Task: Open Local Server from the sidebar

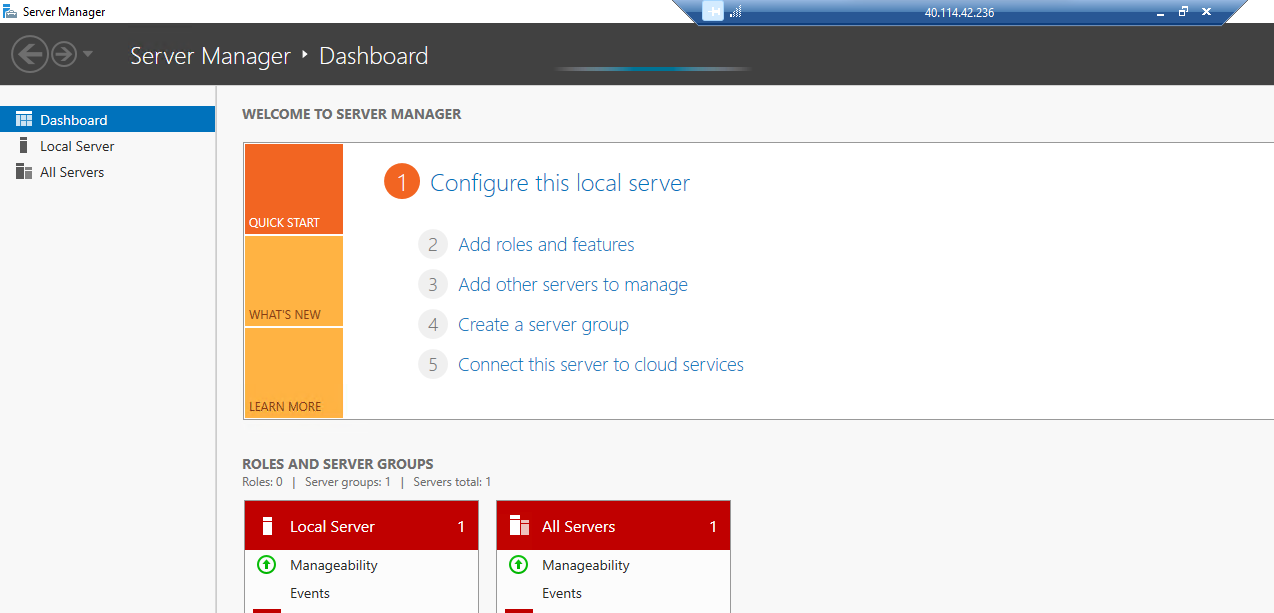Action: tap(77, 146)
